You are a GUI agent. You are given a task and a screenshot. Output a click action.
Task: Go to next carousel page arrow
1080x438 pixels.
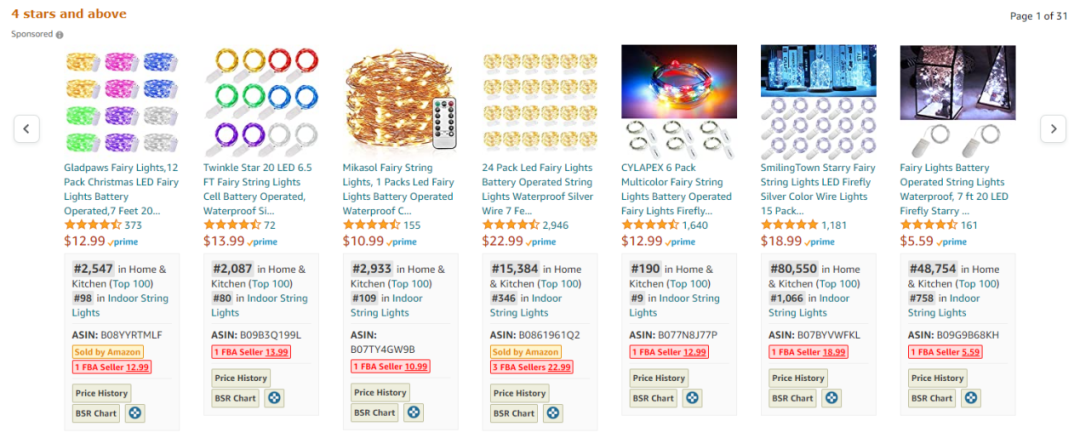[1053, 129]
